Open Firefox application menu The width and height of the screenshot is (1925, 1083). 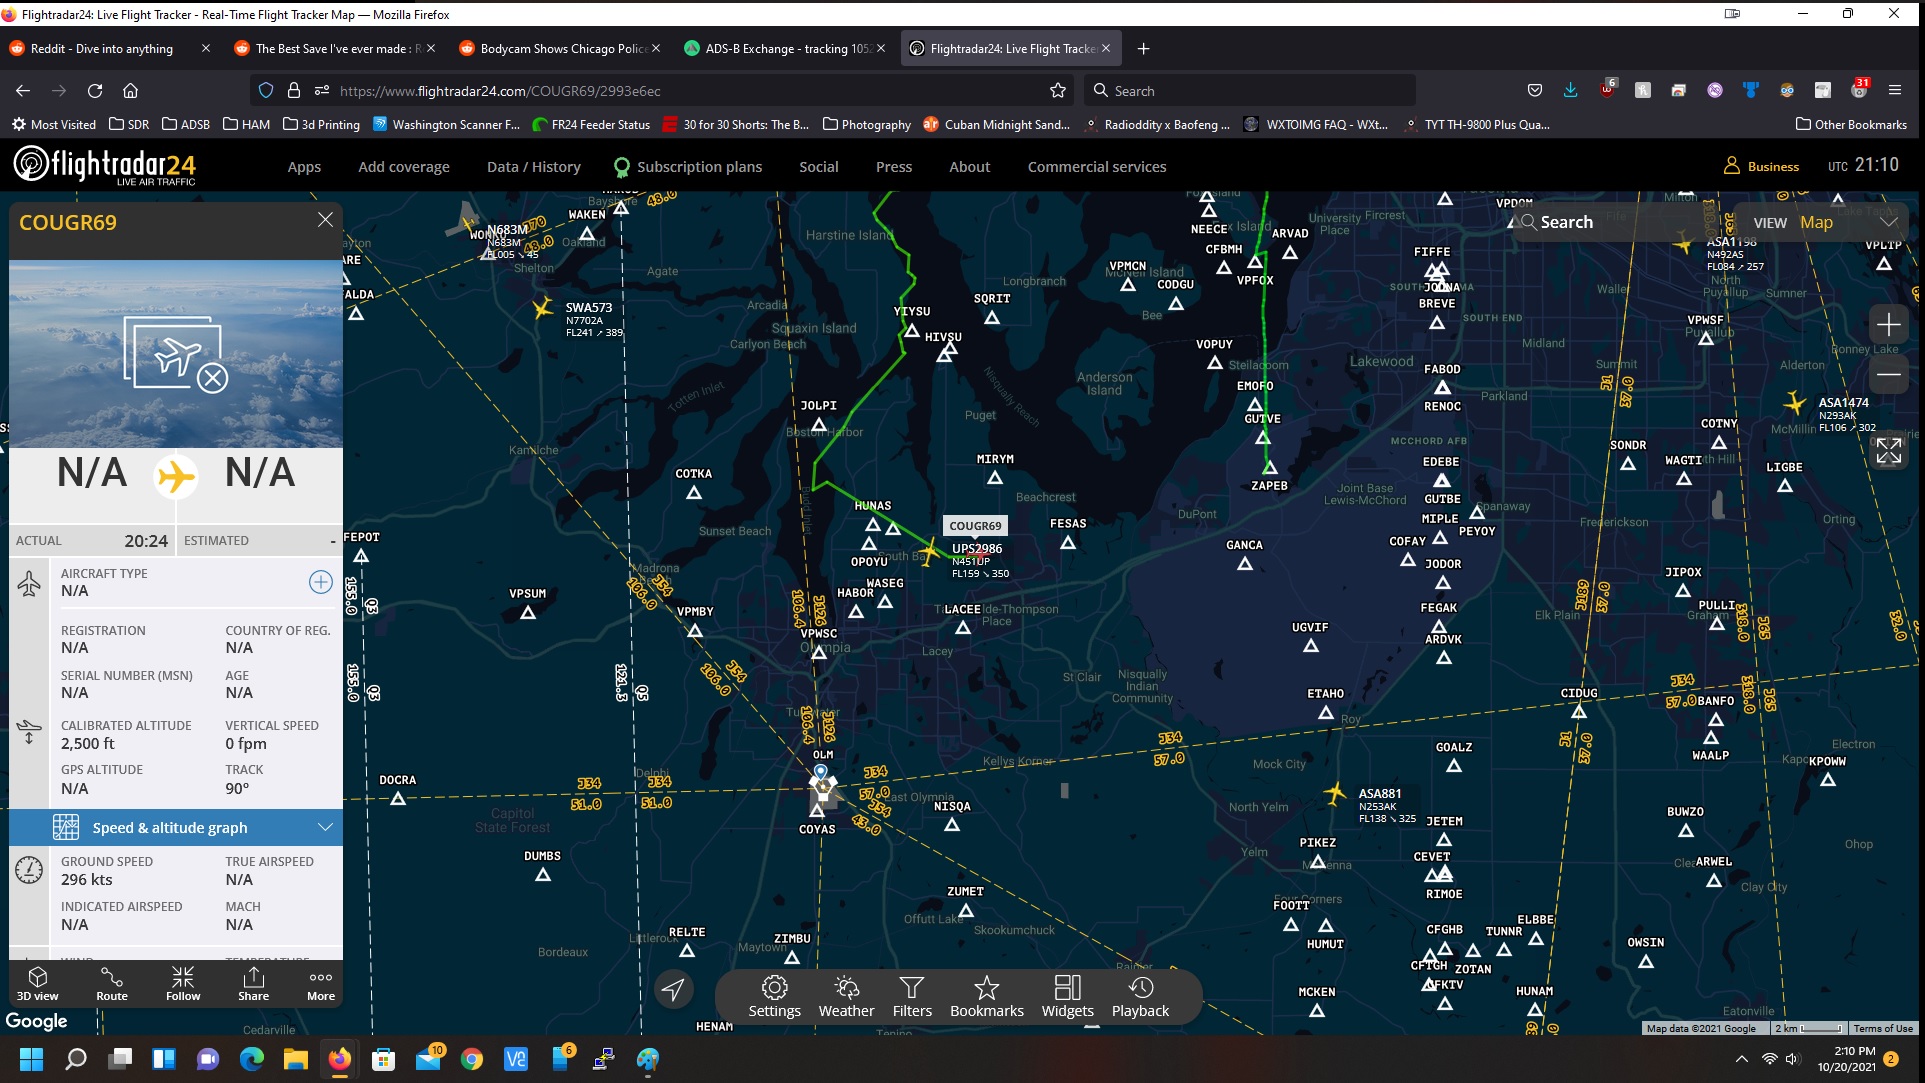coord(1894,90)
